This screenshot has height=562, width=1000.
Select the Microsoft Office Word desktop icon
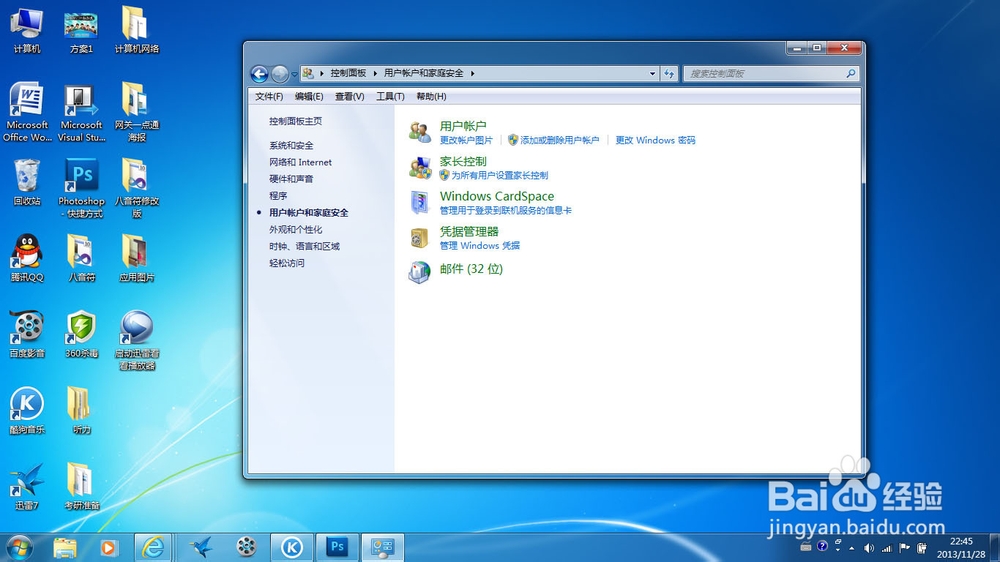[x=27, y=98]
